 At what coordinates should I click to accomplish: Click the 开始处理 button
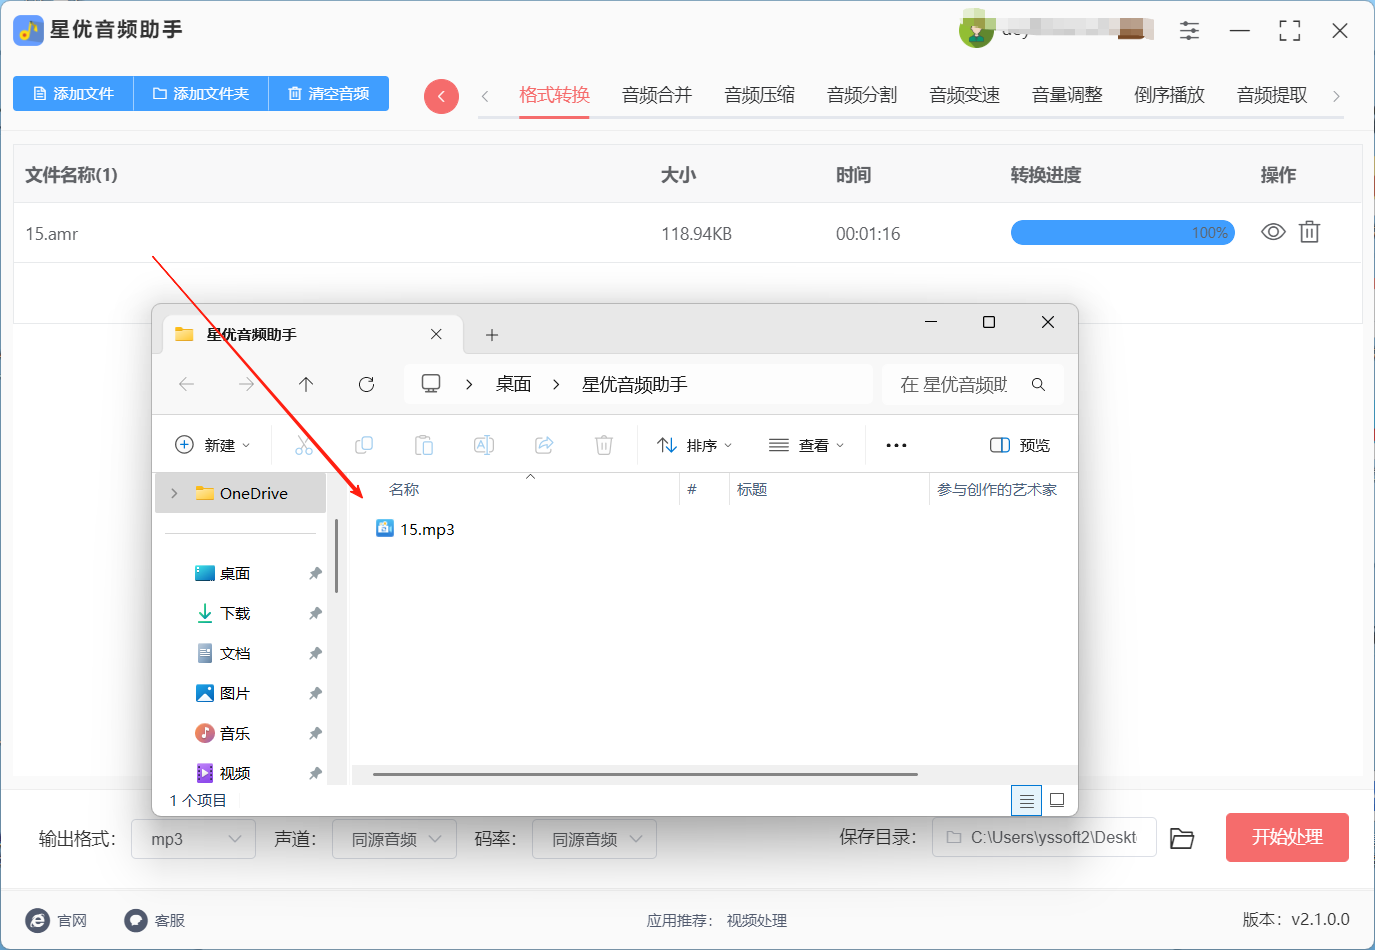tap(1287, 837)
